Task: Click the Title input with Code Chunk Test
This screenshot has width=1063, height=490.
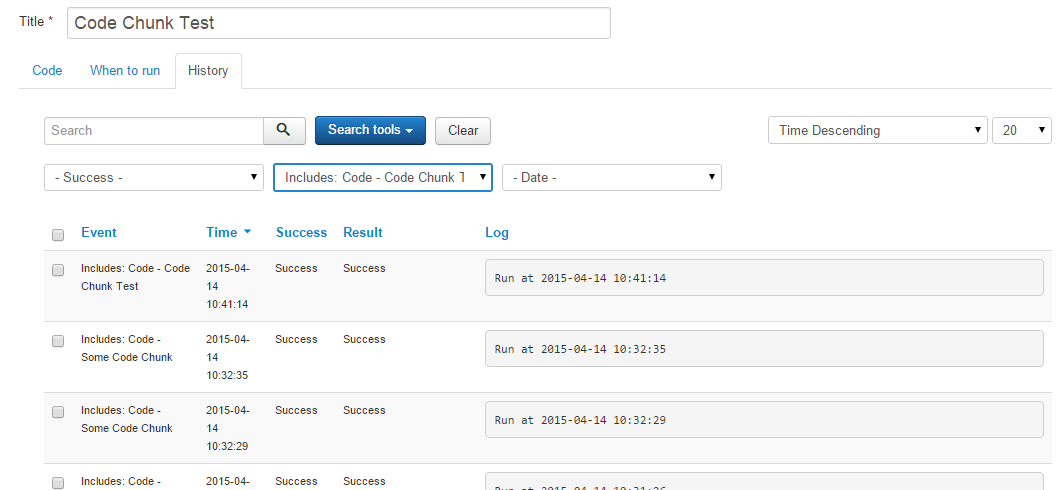Action: click(339, 23)
